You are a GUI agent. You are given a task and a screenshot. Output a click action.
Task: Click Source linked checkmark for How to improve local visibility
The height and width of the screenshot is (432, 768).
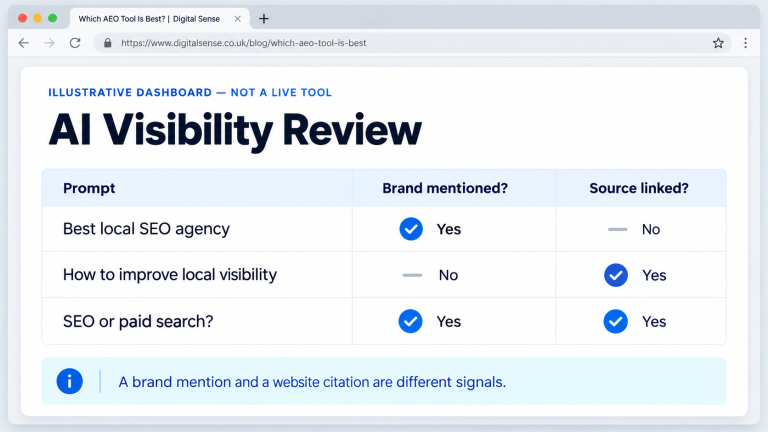(616, 275)
